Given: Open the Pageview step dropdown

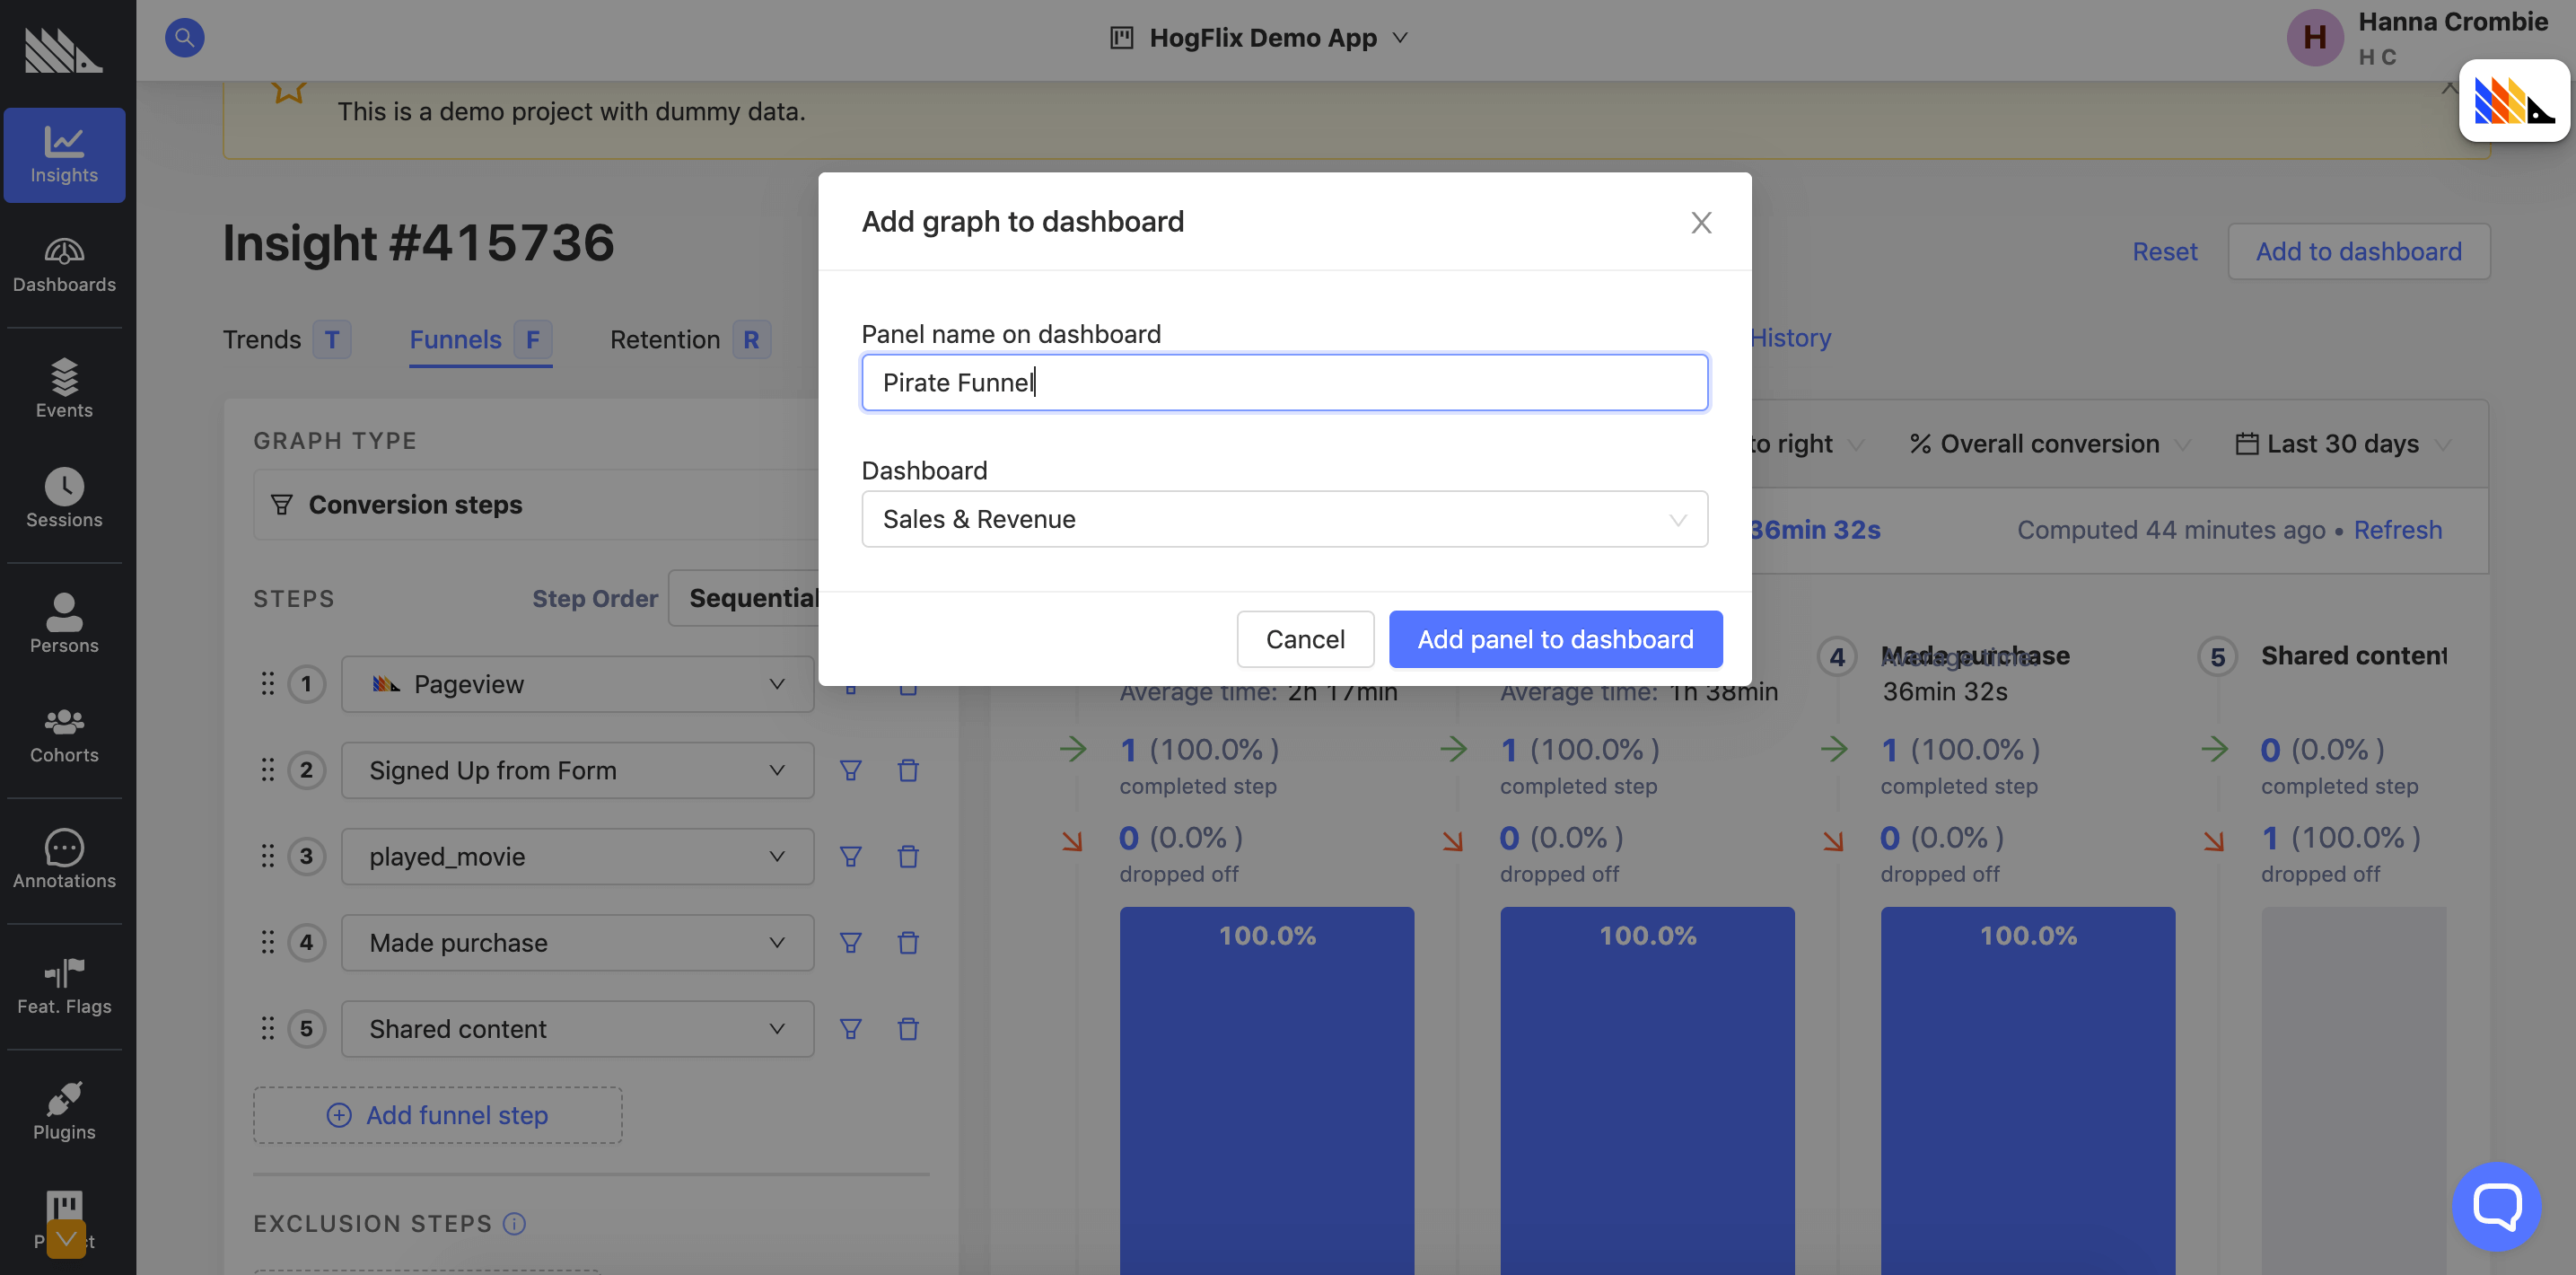Looking at the screenshot, I should pyautogui.click(x=577, y=684).
